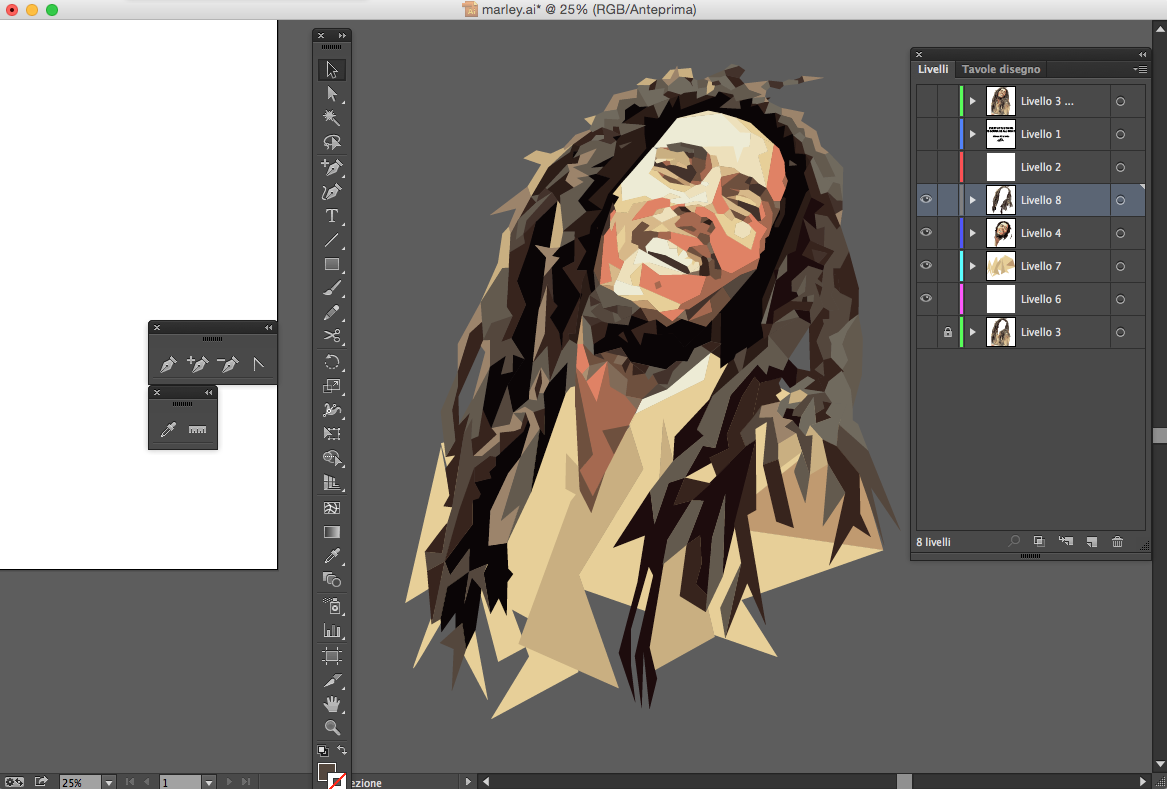The width and height of the screenshot is (1167, 789).
Task: Select the Mesh tool
Action: coord(332,508)
